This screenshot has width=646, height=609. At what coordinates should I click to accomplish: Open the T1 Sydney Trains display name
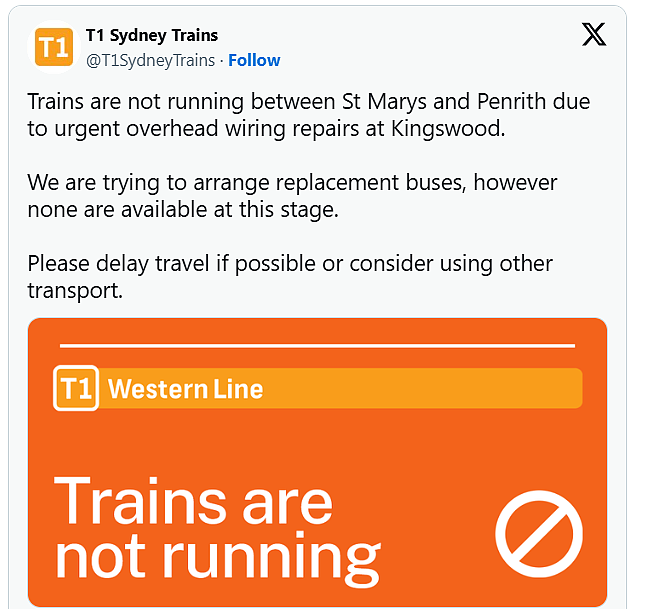(x=152, y=35)
